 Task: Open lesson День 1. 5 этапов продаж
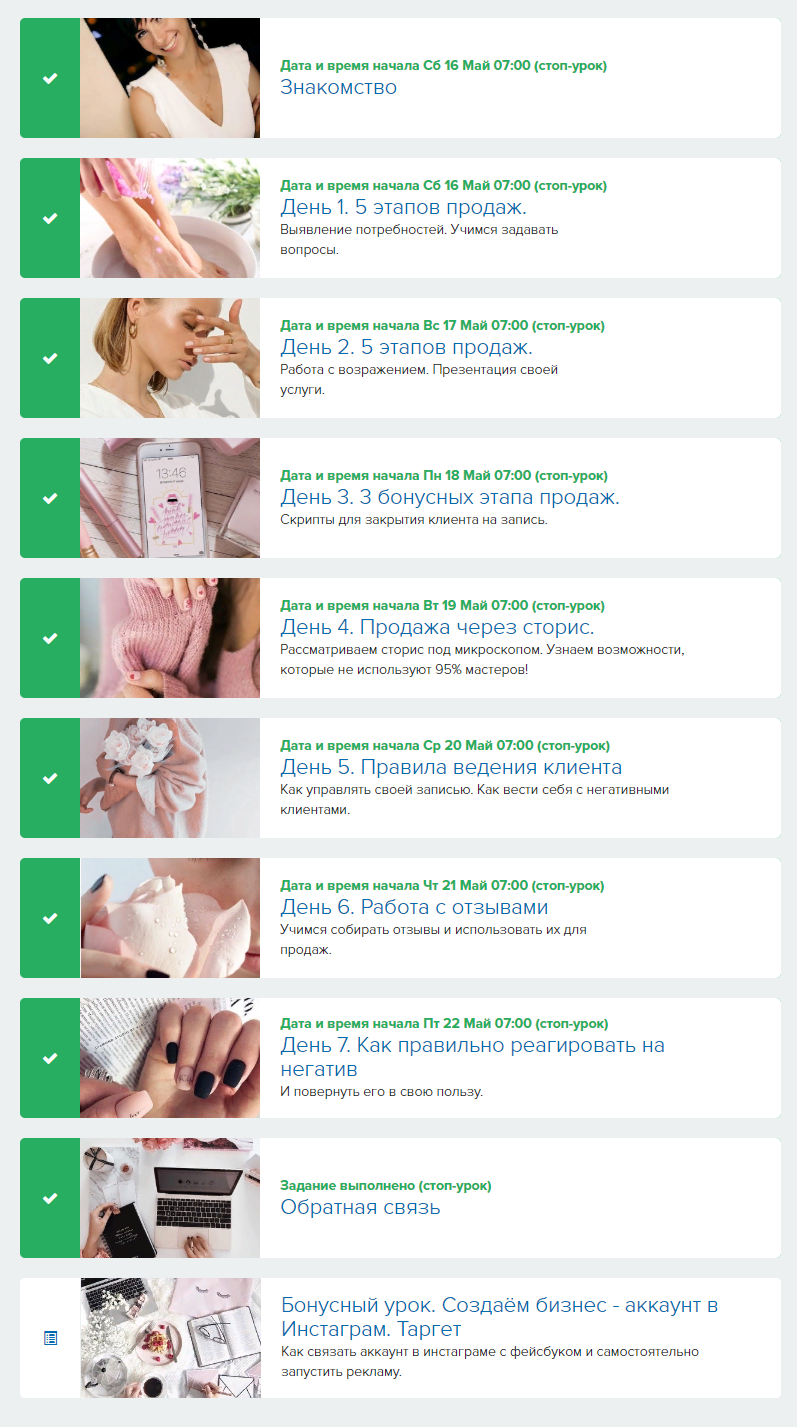coord(403,207)
